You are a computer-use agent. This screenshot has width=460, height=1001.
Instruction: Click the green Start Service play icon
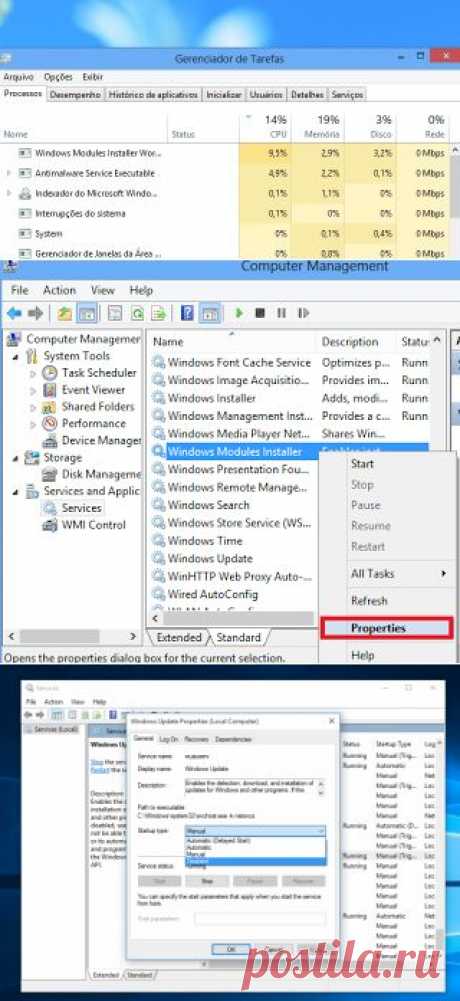239,313
